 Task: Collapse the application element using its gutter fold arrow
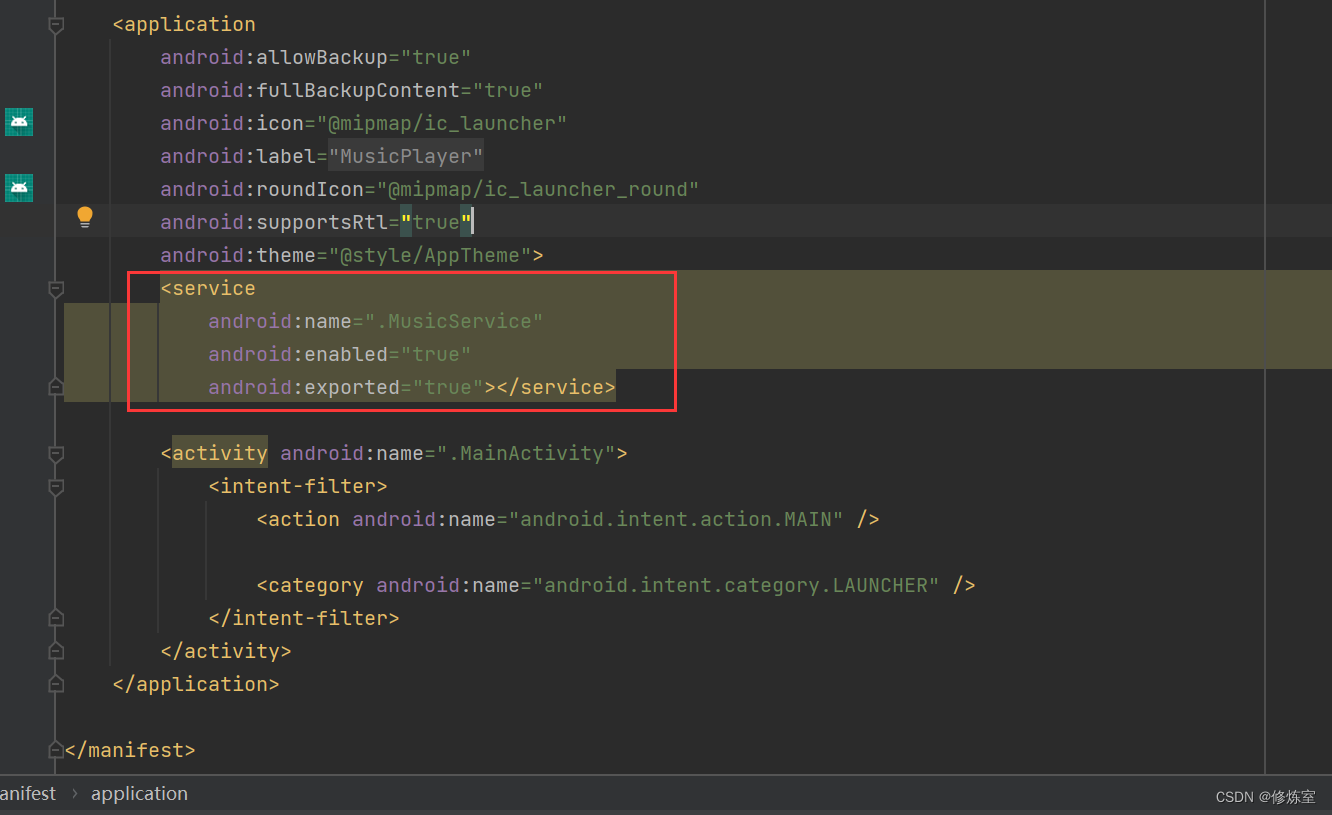(56, 24)
